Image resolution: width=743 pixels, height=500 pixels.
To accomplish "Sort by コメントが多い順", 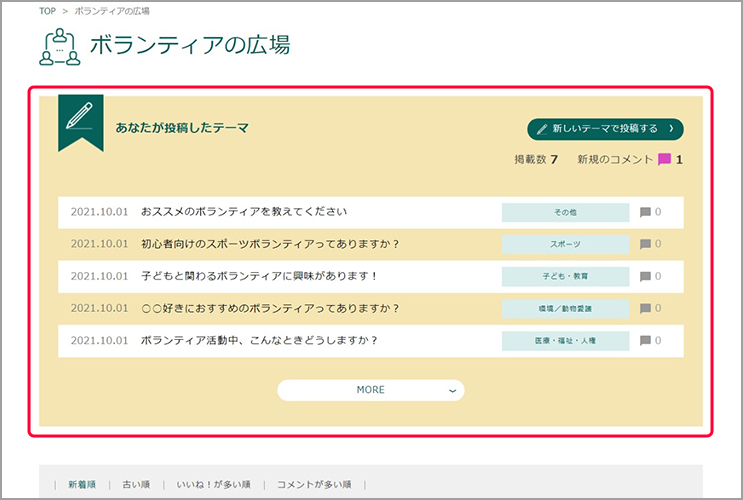I will [x=313, y=484].
